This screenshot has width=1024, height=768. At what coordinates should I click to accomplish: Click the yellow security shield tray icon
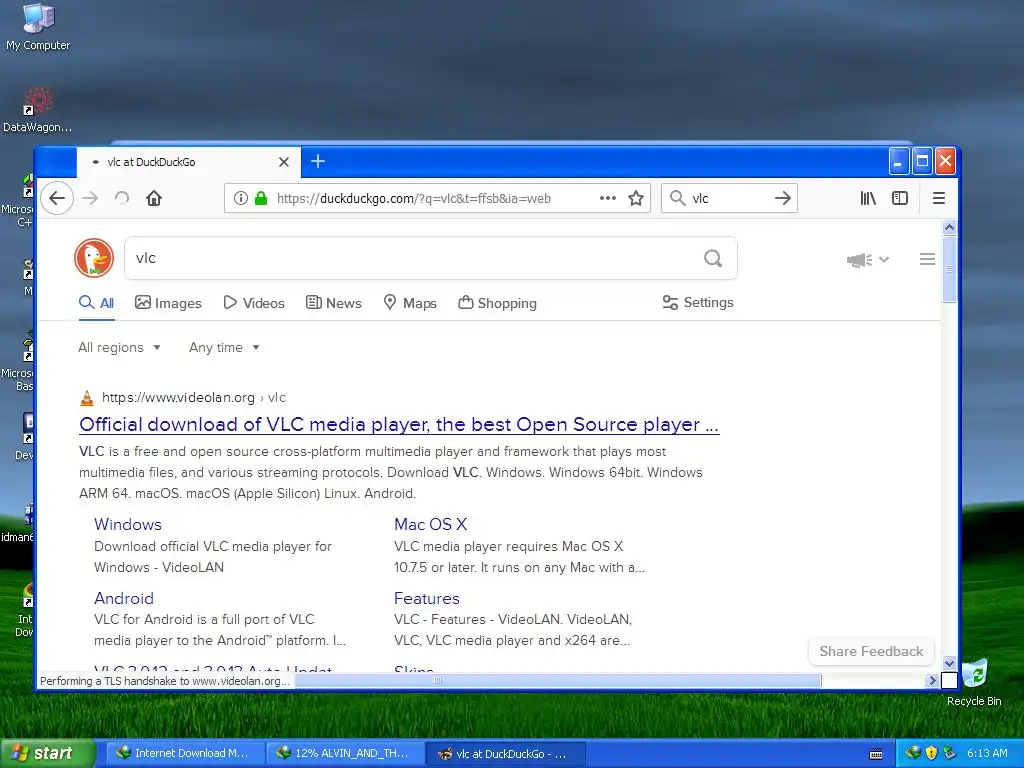tap(931, 754)
